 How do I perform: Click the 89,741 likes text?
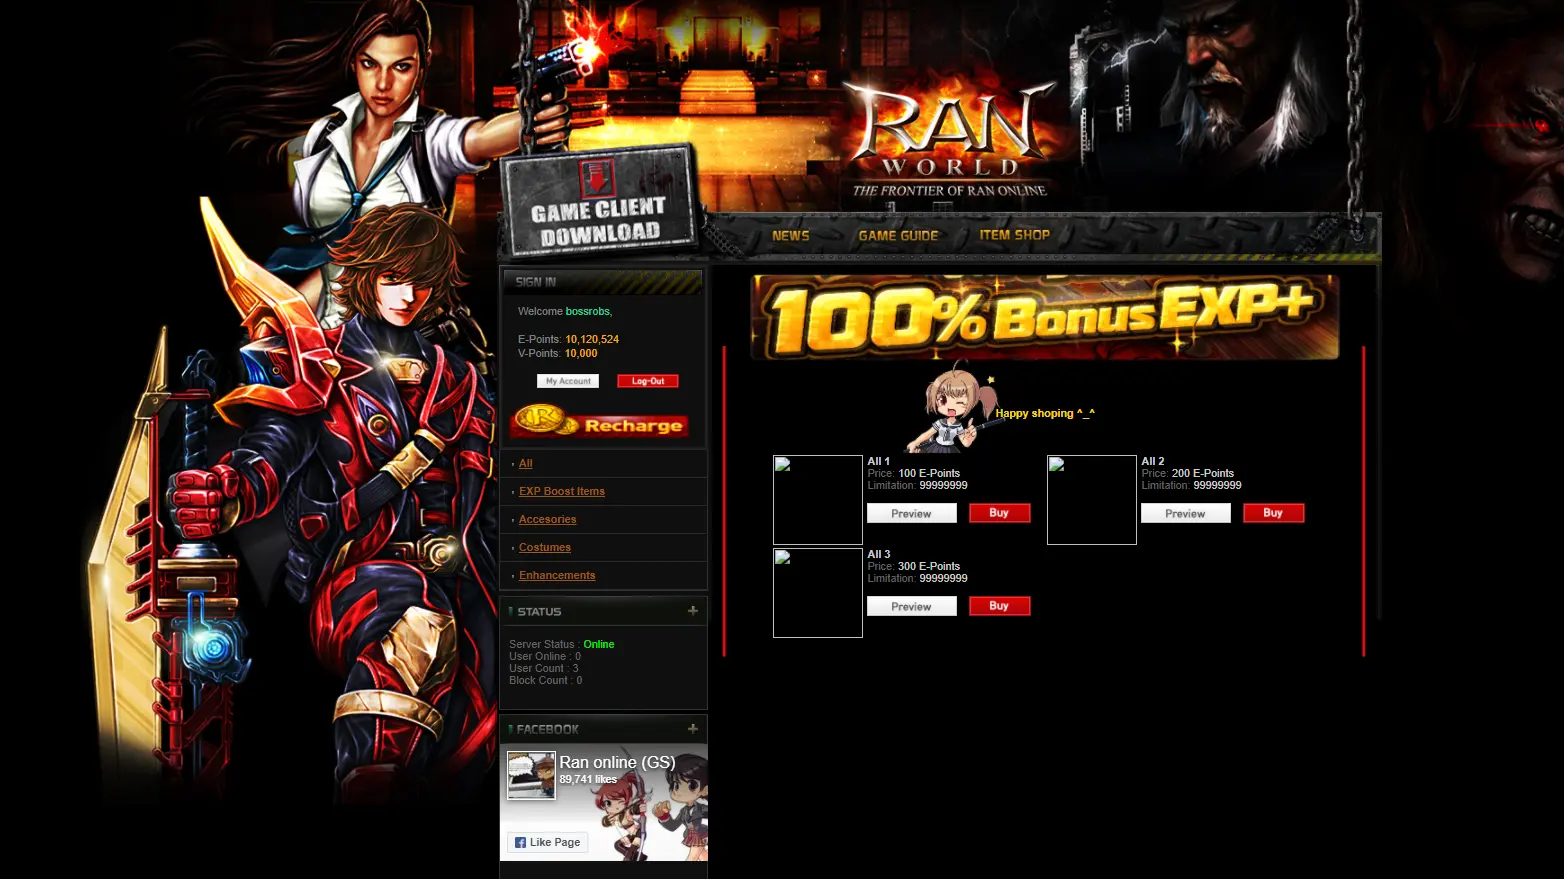tap(588, 779)
